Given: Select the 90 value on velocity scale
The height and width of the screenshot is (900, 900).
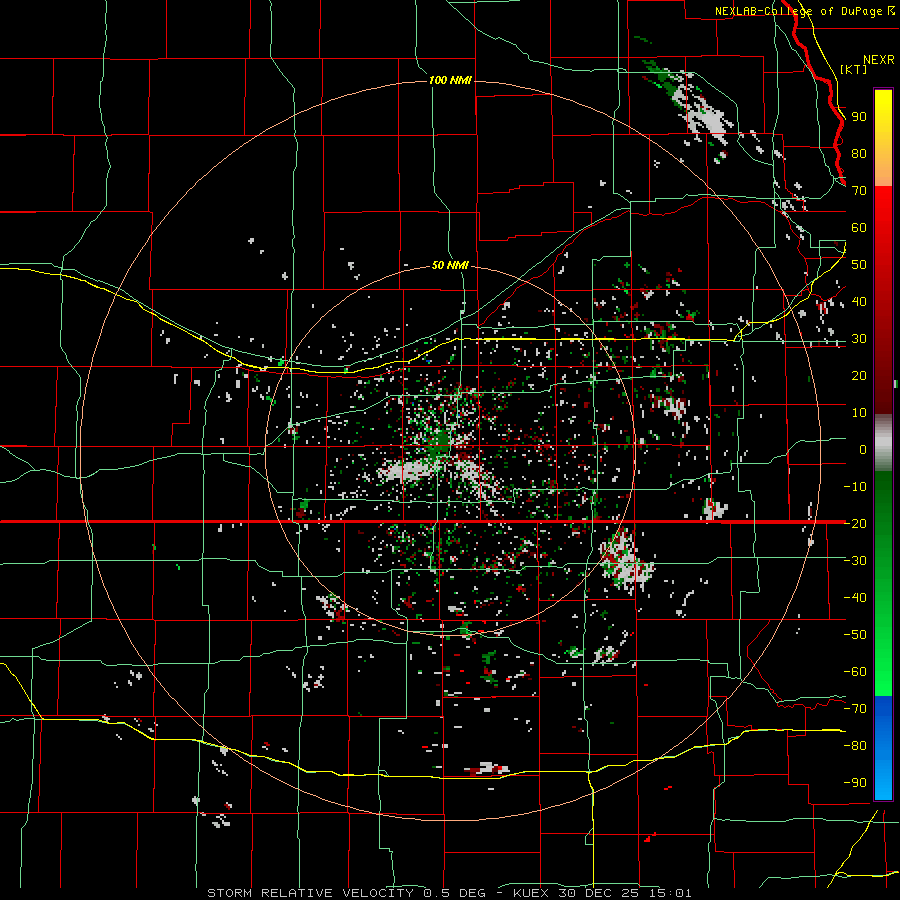Looking at the screenshot, I should tap(859, 117).
